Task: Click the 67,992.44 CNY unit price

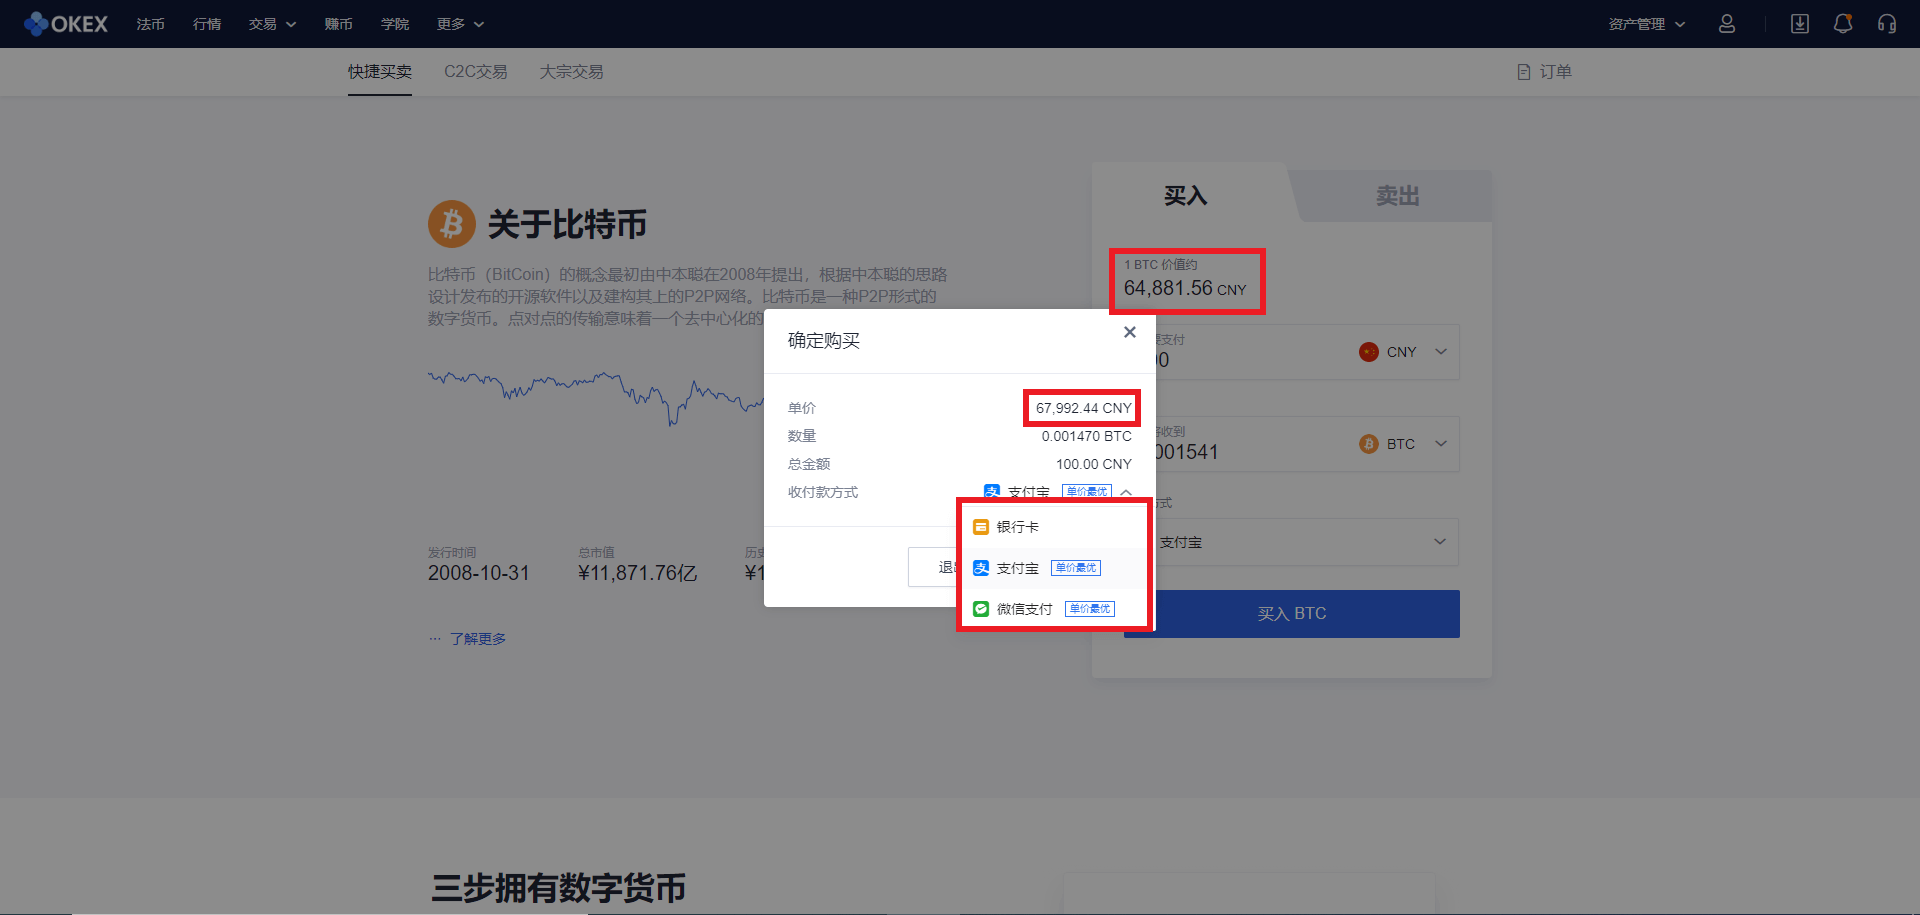Action: tap(1084, 408)
